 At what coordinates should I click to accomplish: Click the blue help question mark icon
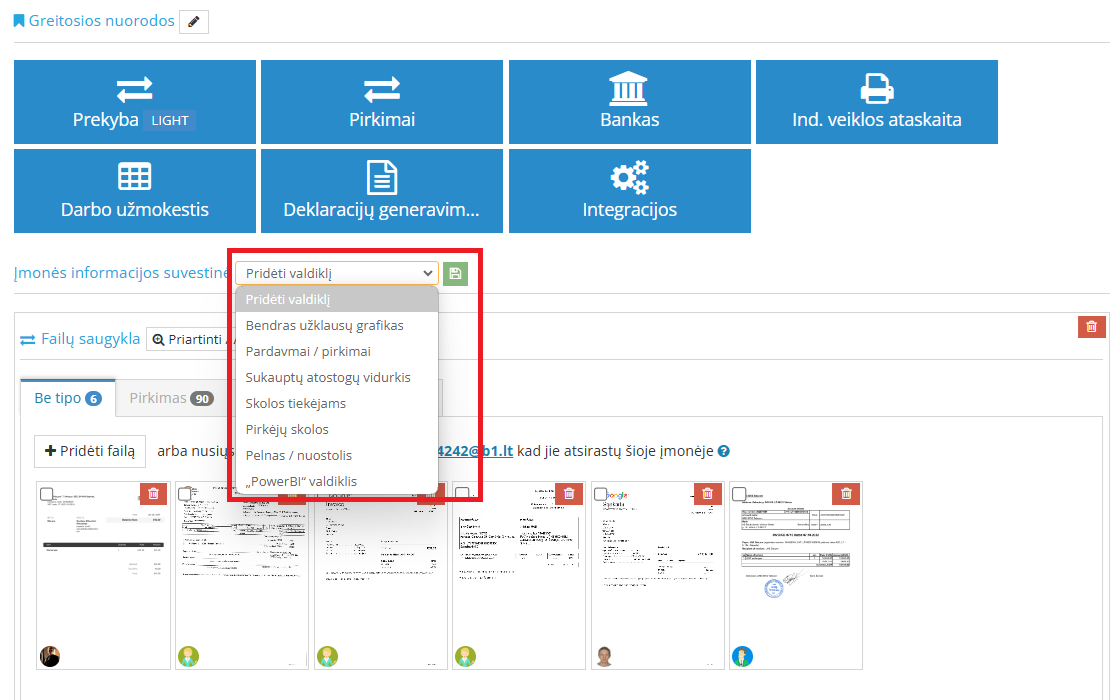click(724, 451)
